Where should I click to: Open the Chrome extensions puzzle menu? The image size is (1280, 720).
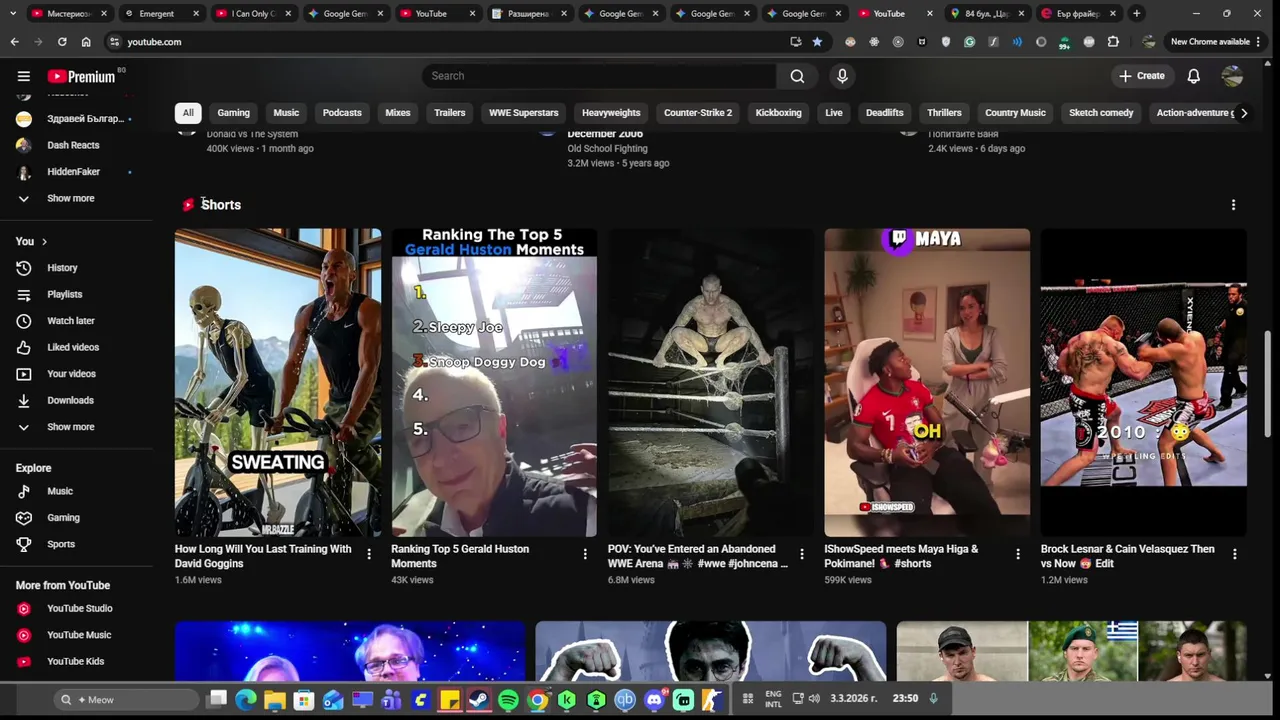1113,42
